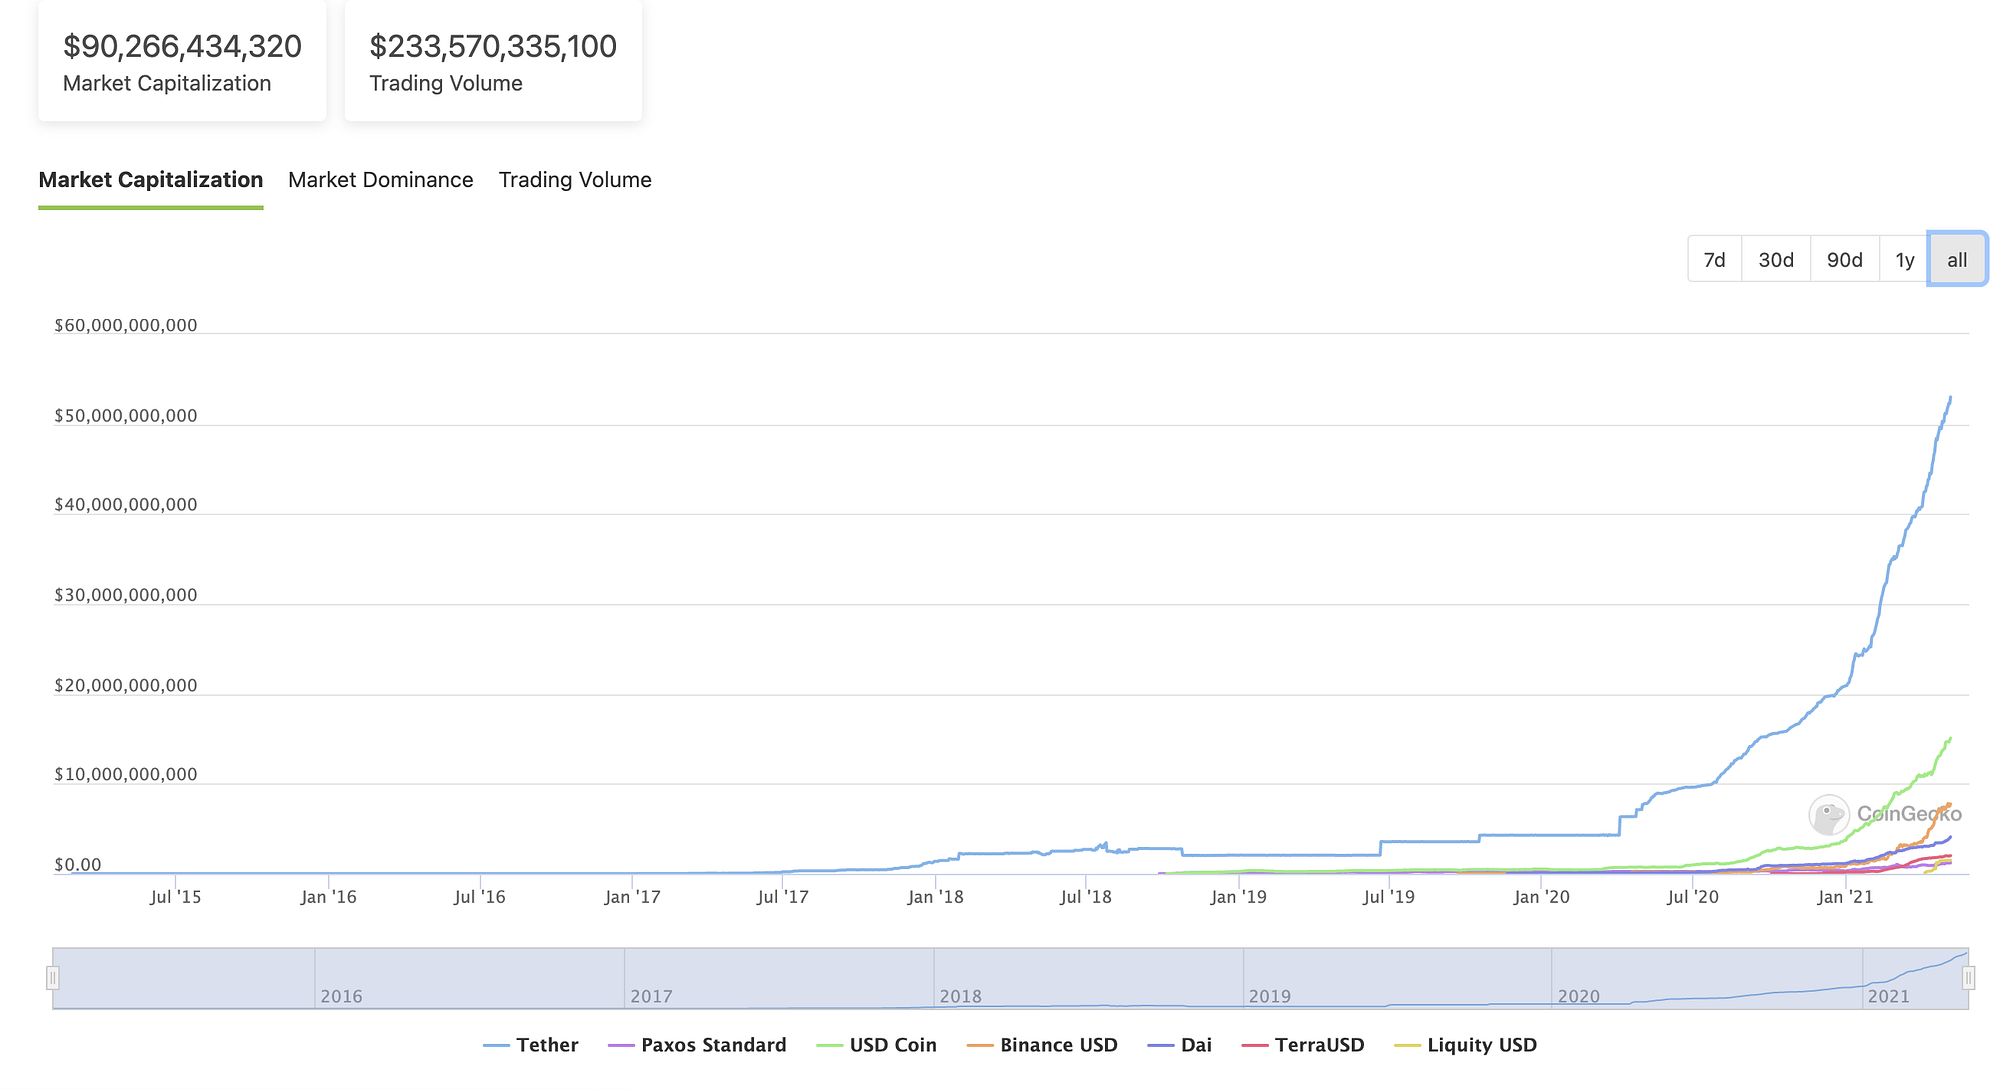
Task: Click the all range button
Action: pyautogui.click(x=1957, y=260)
